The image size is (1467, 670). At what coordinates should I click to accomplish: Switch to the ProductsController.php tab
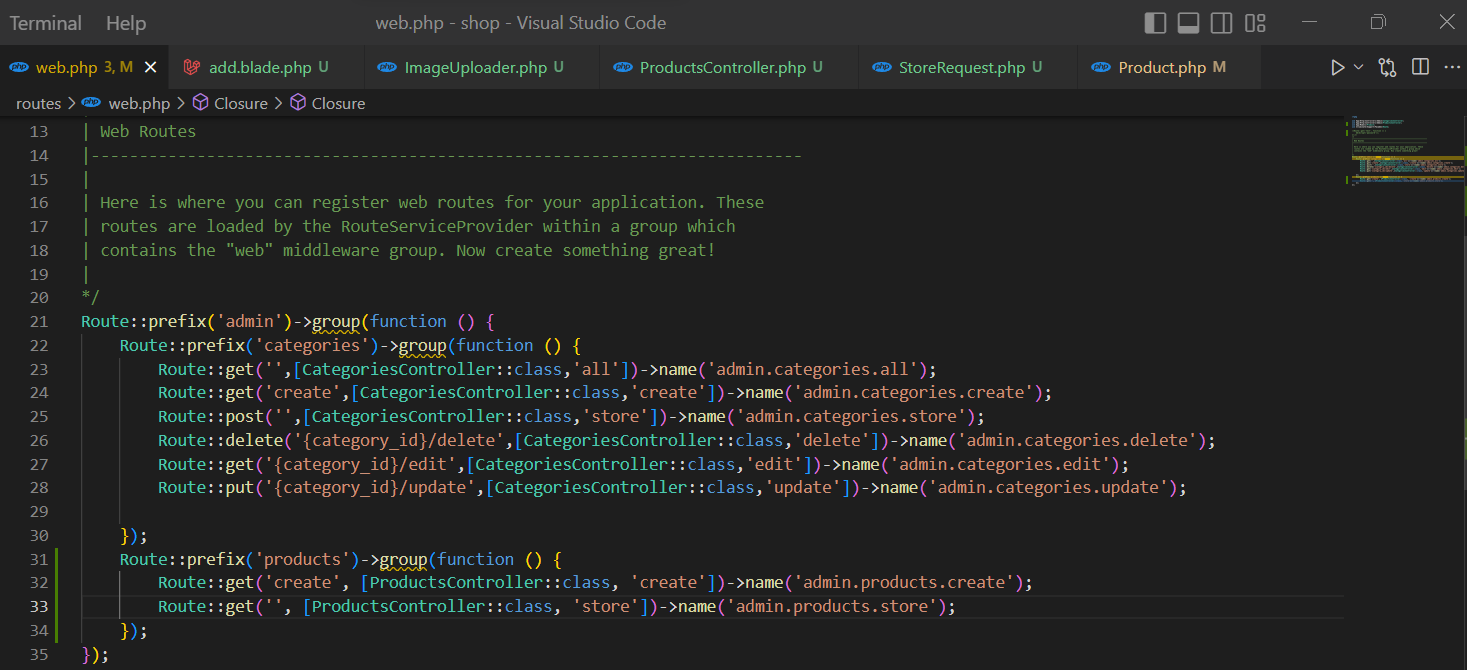pos(729,67)
